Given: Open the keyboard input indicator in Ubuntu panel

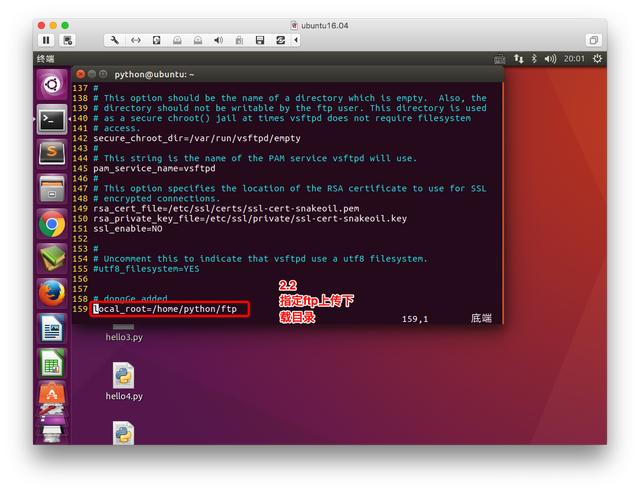Looking at the screenshot, I should point(500,59).
